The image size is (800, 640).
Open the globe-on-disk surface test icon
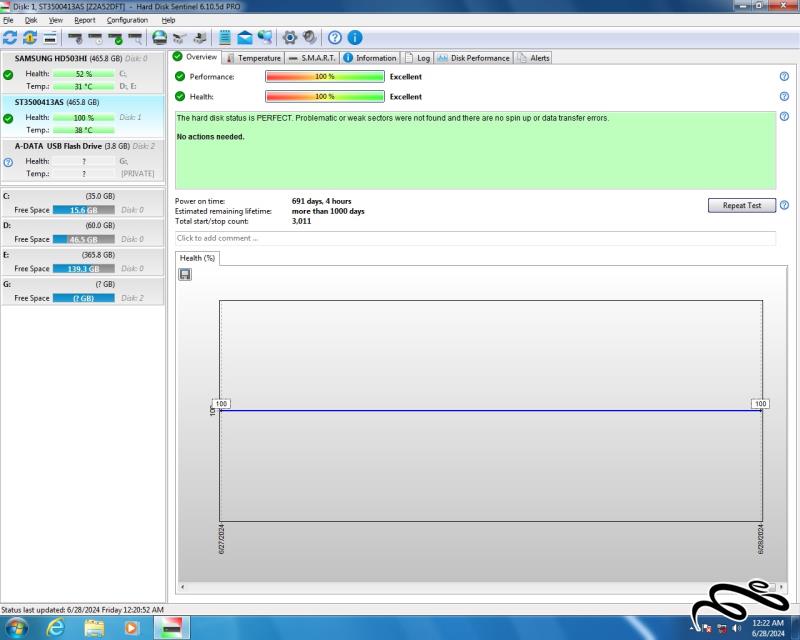(160, 38)
